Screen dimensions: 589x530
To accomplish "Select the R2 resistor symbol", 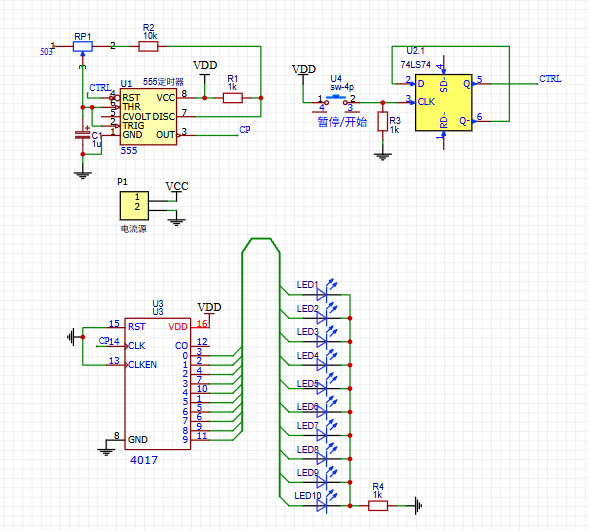I will pos(148,47).
